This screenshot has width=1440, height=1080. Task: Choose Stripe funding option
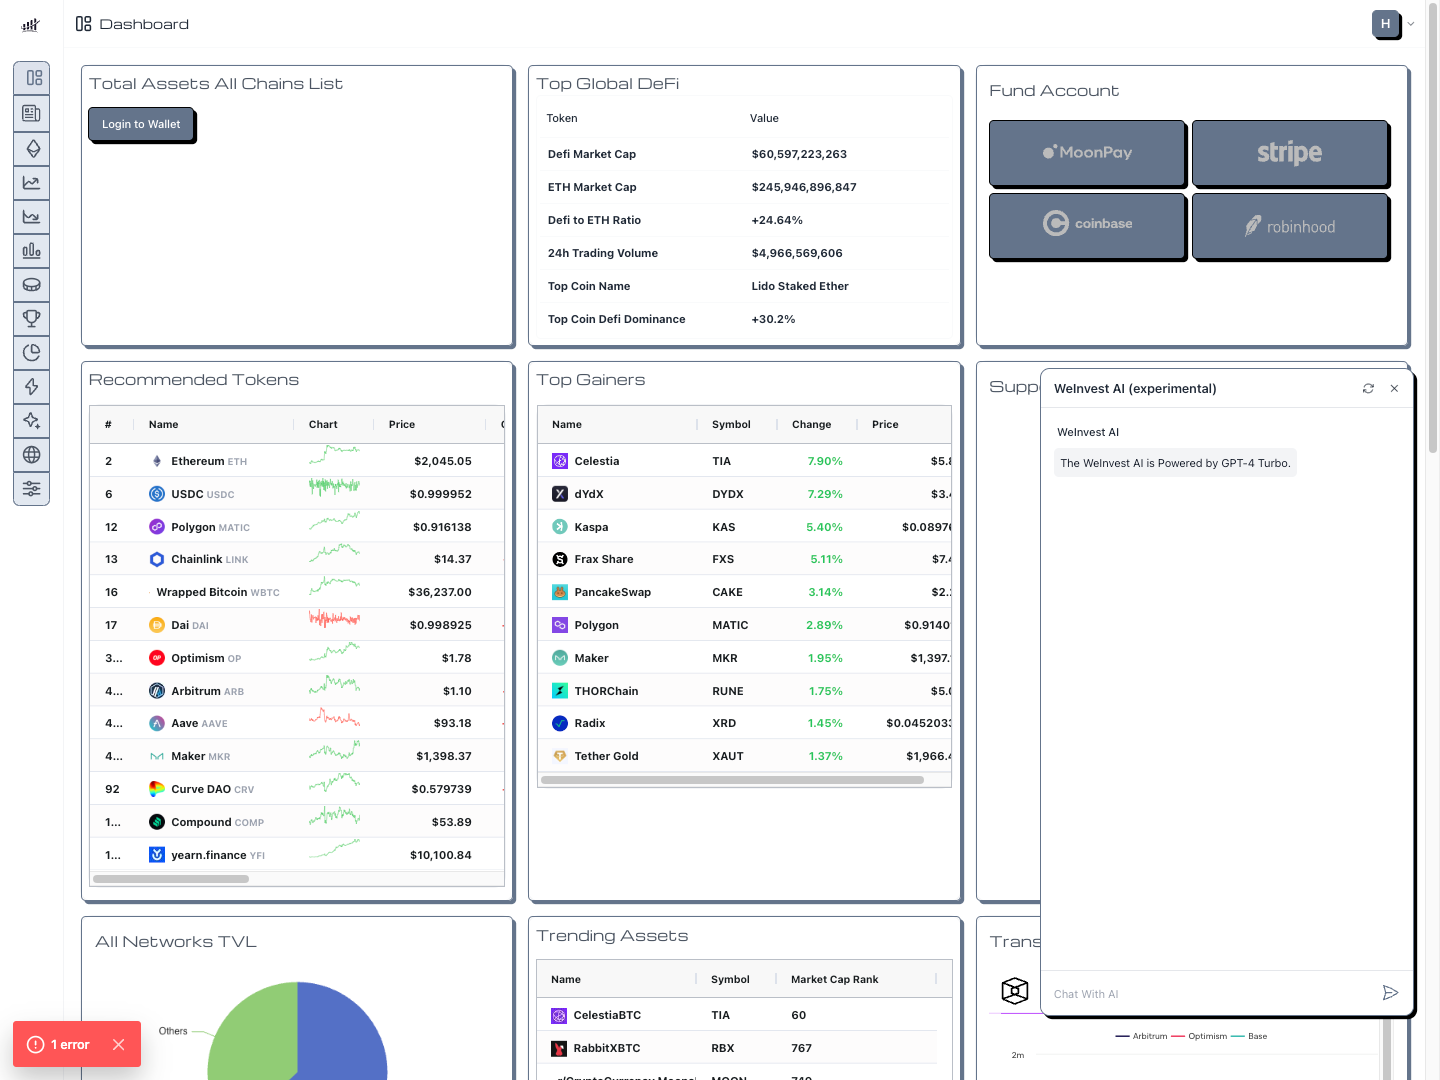1290,152
